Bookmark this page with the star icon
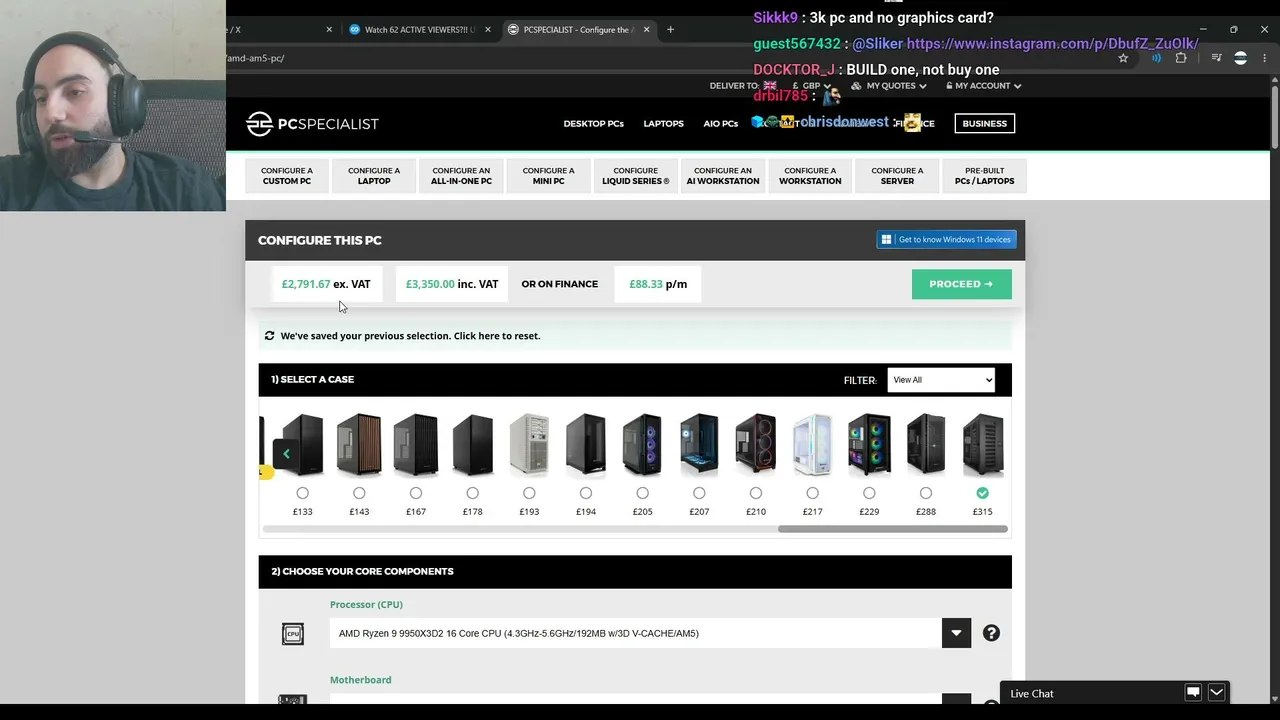This screenshot has width=1280, height=720. (1123, 58)
